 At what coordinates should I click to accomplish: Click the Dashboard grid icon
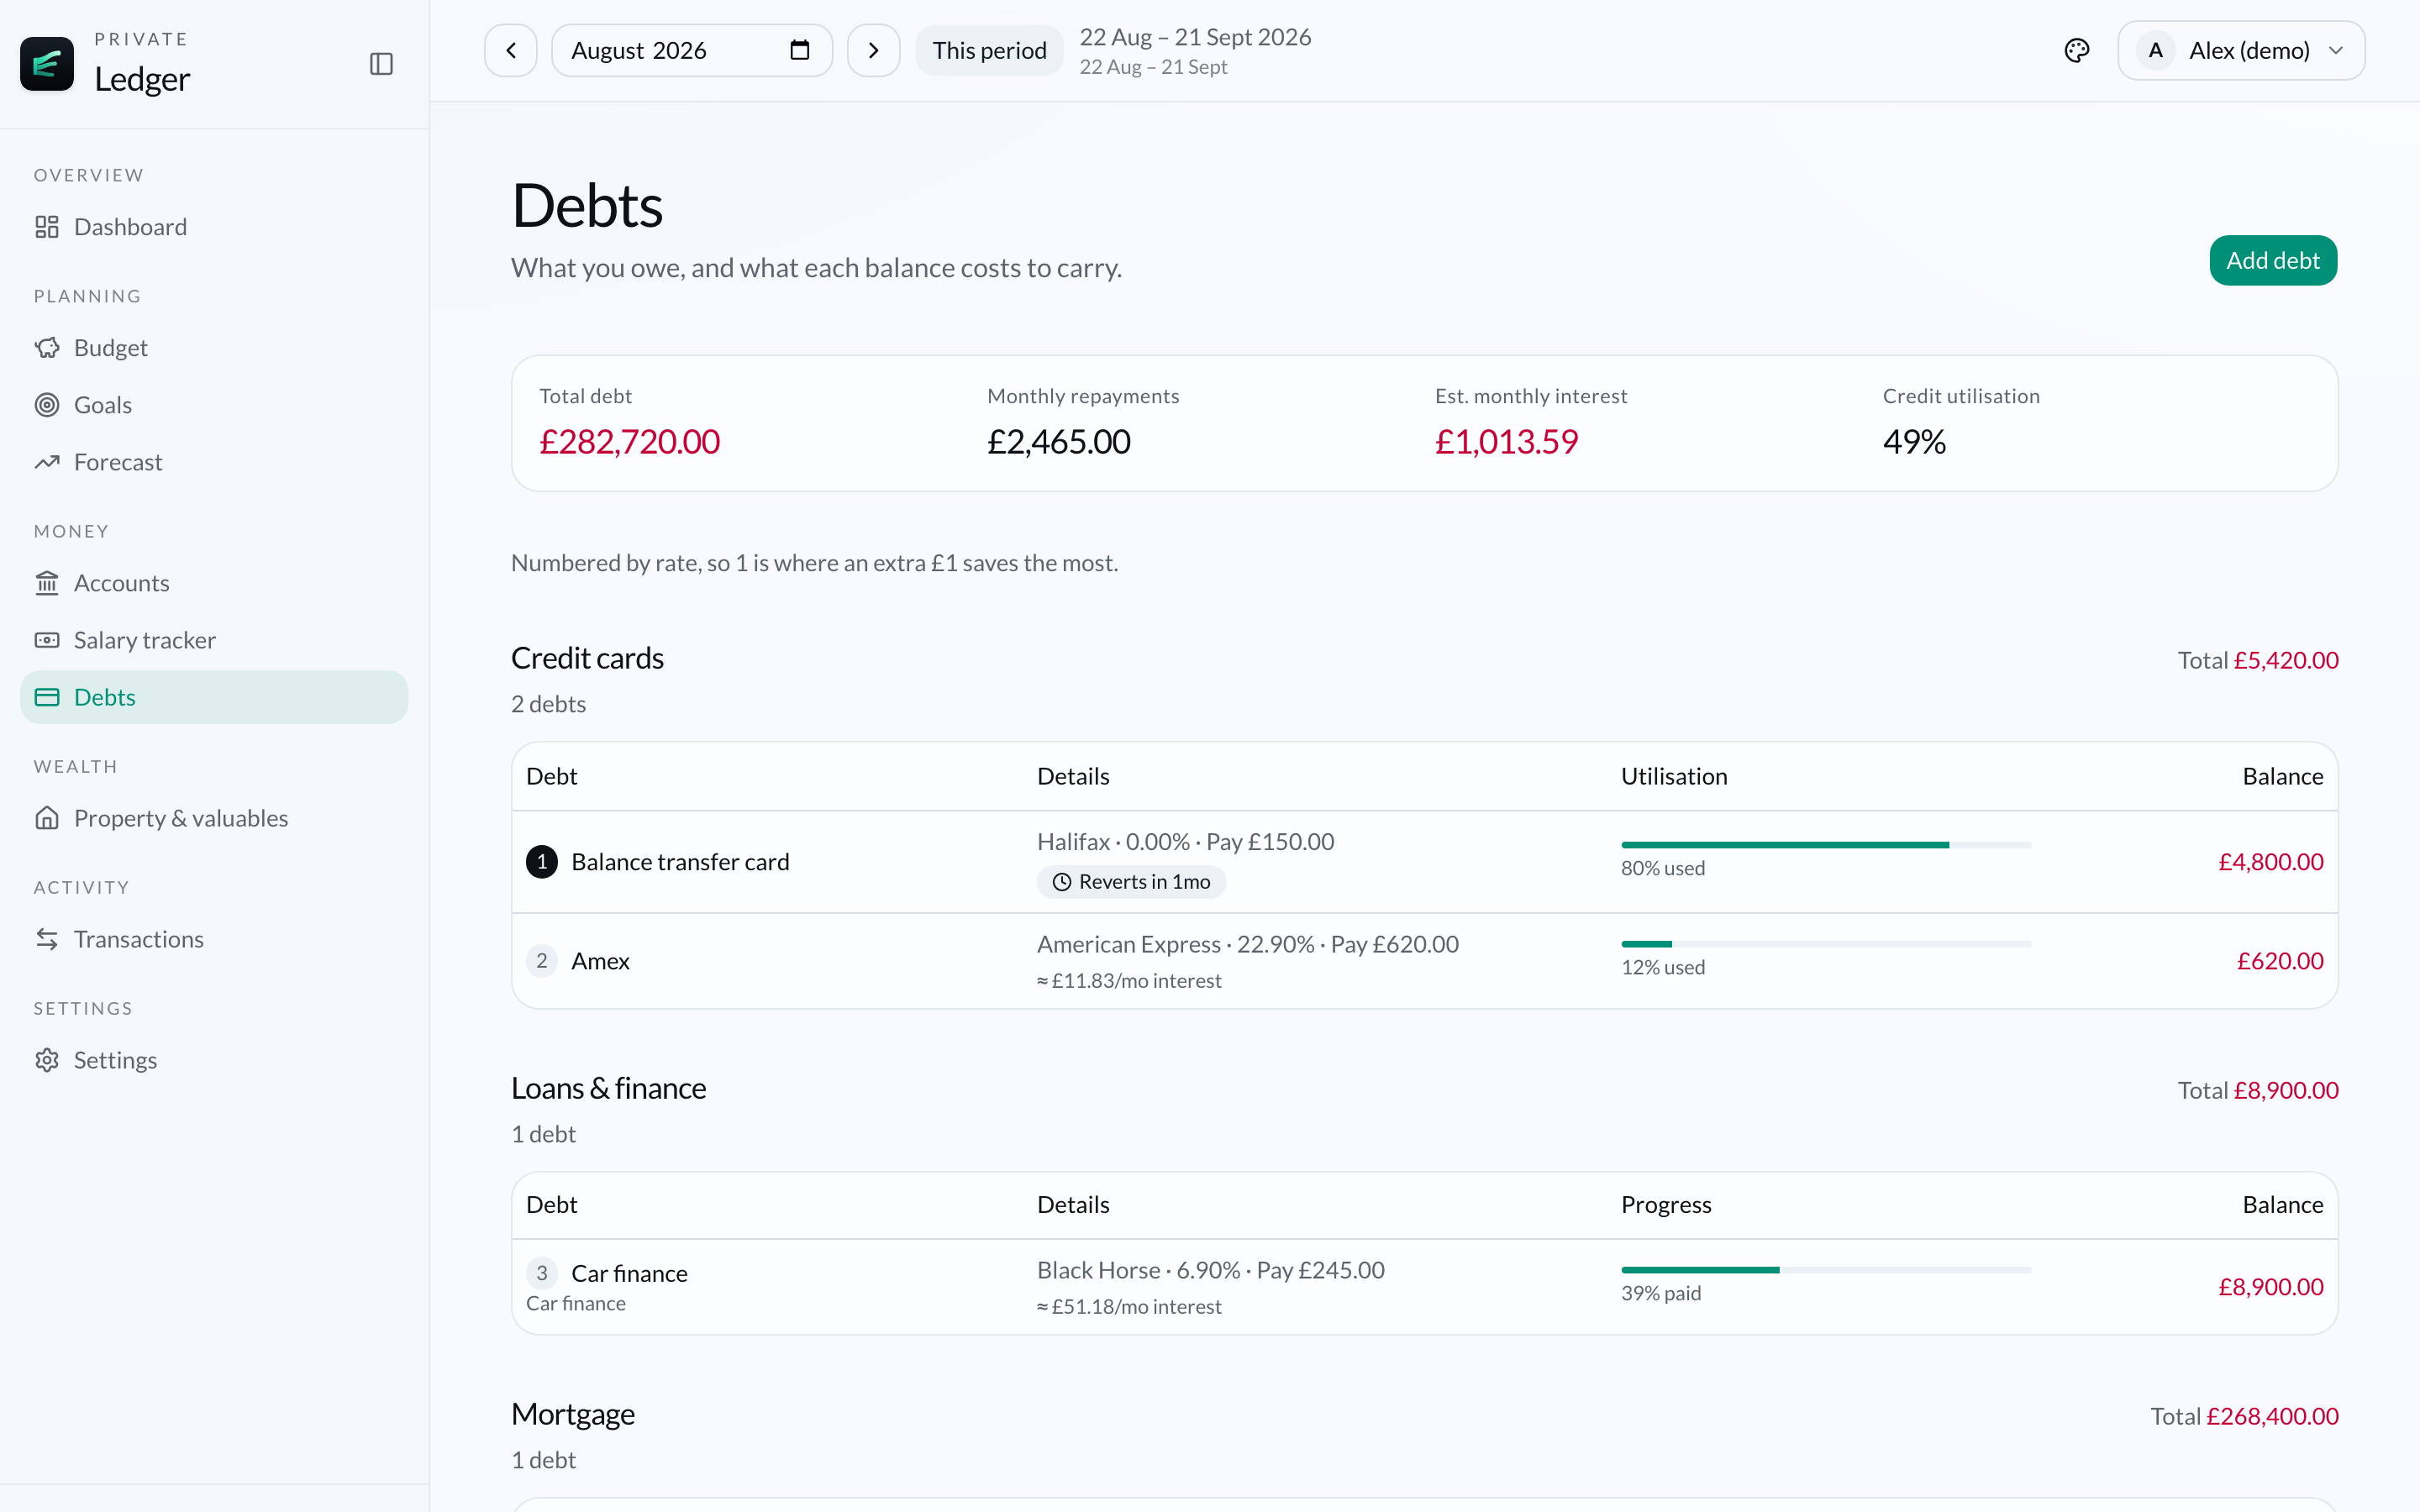pyautogui.click(x=47, y=227)
